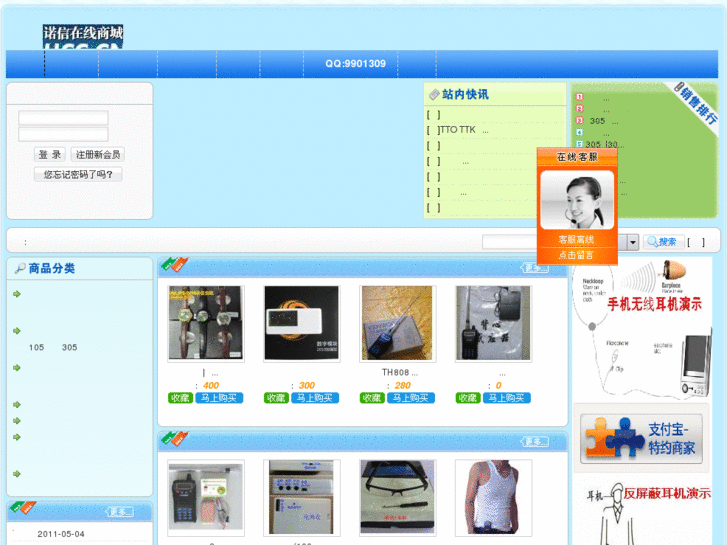This screenshot has width=727, height=545.
Task: Click the 在线客服 widget header
Action: [x=577, y=157]
